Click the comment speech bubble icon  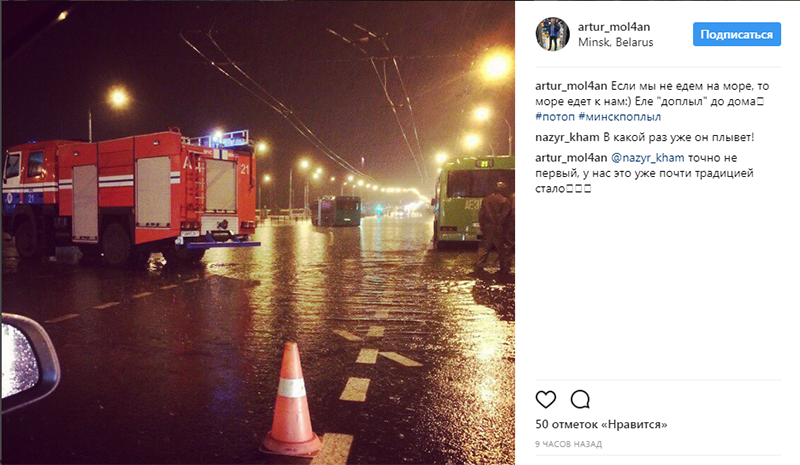(x=580, y=399)
